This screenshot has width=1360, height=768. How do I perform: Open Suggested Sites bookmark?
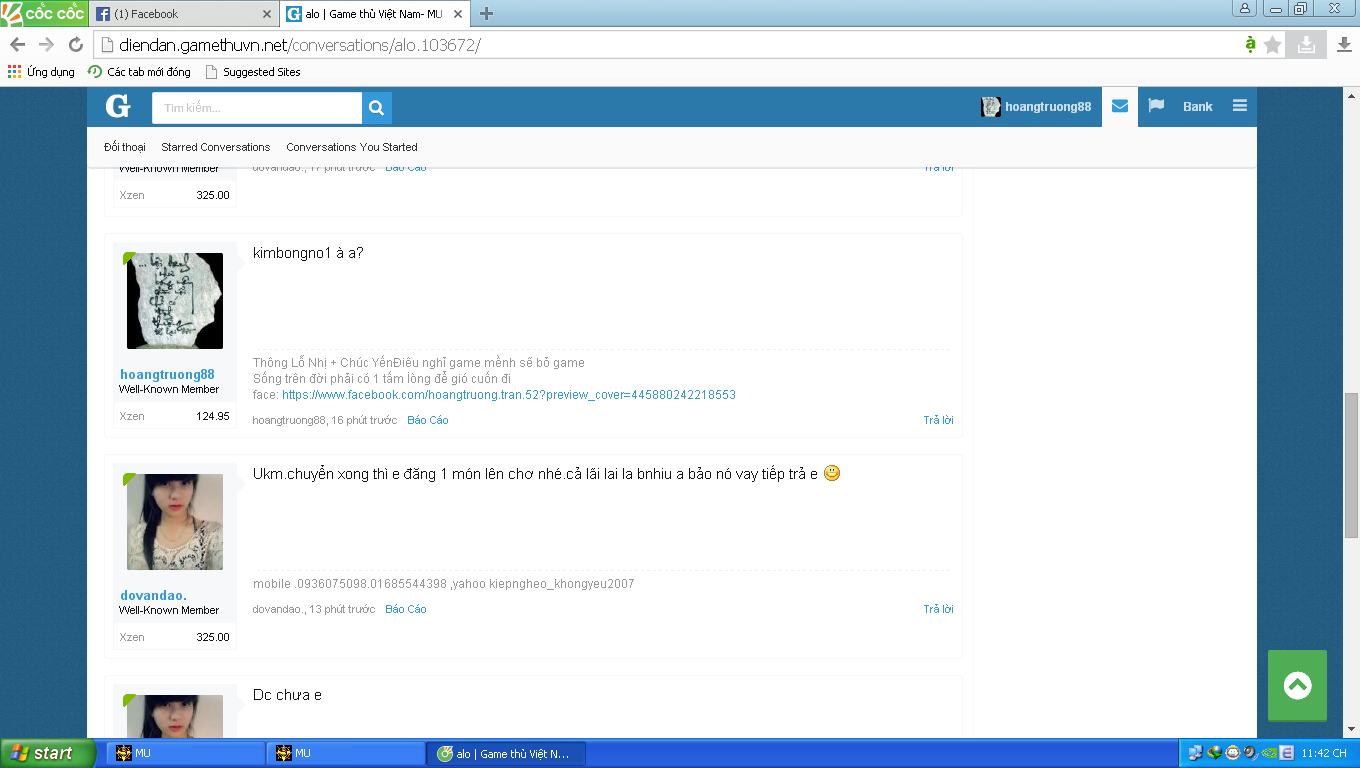tap(252, 72)
